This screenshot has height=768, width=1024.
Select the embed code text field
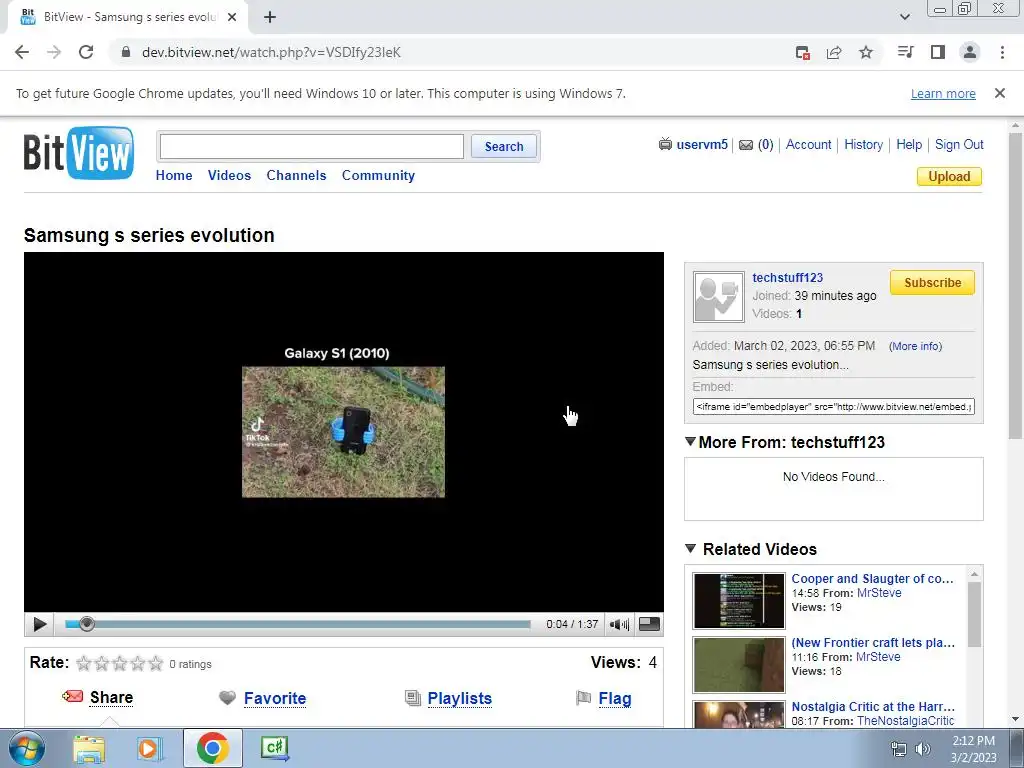pos(833,406)
